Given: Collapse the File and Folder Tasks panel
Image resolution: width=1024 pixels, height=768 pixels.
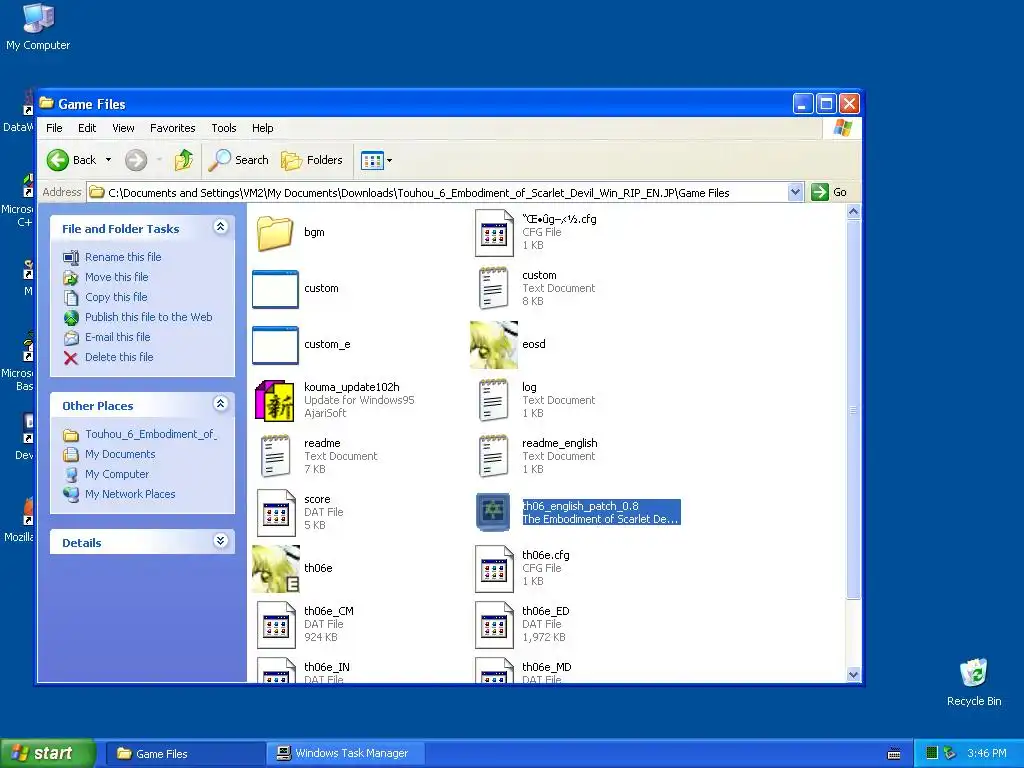Looking at the screenshot, I should (x=220, y=227).
